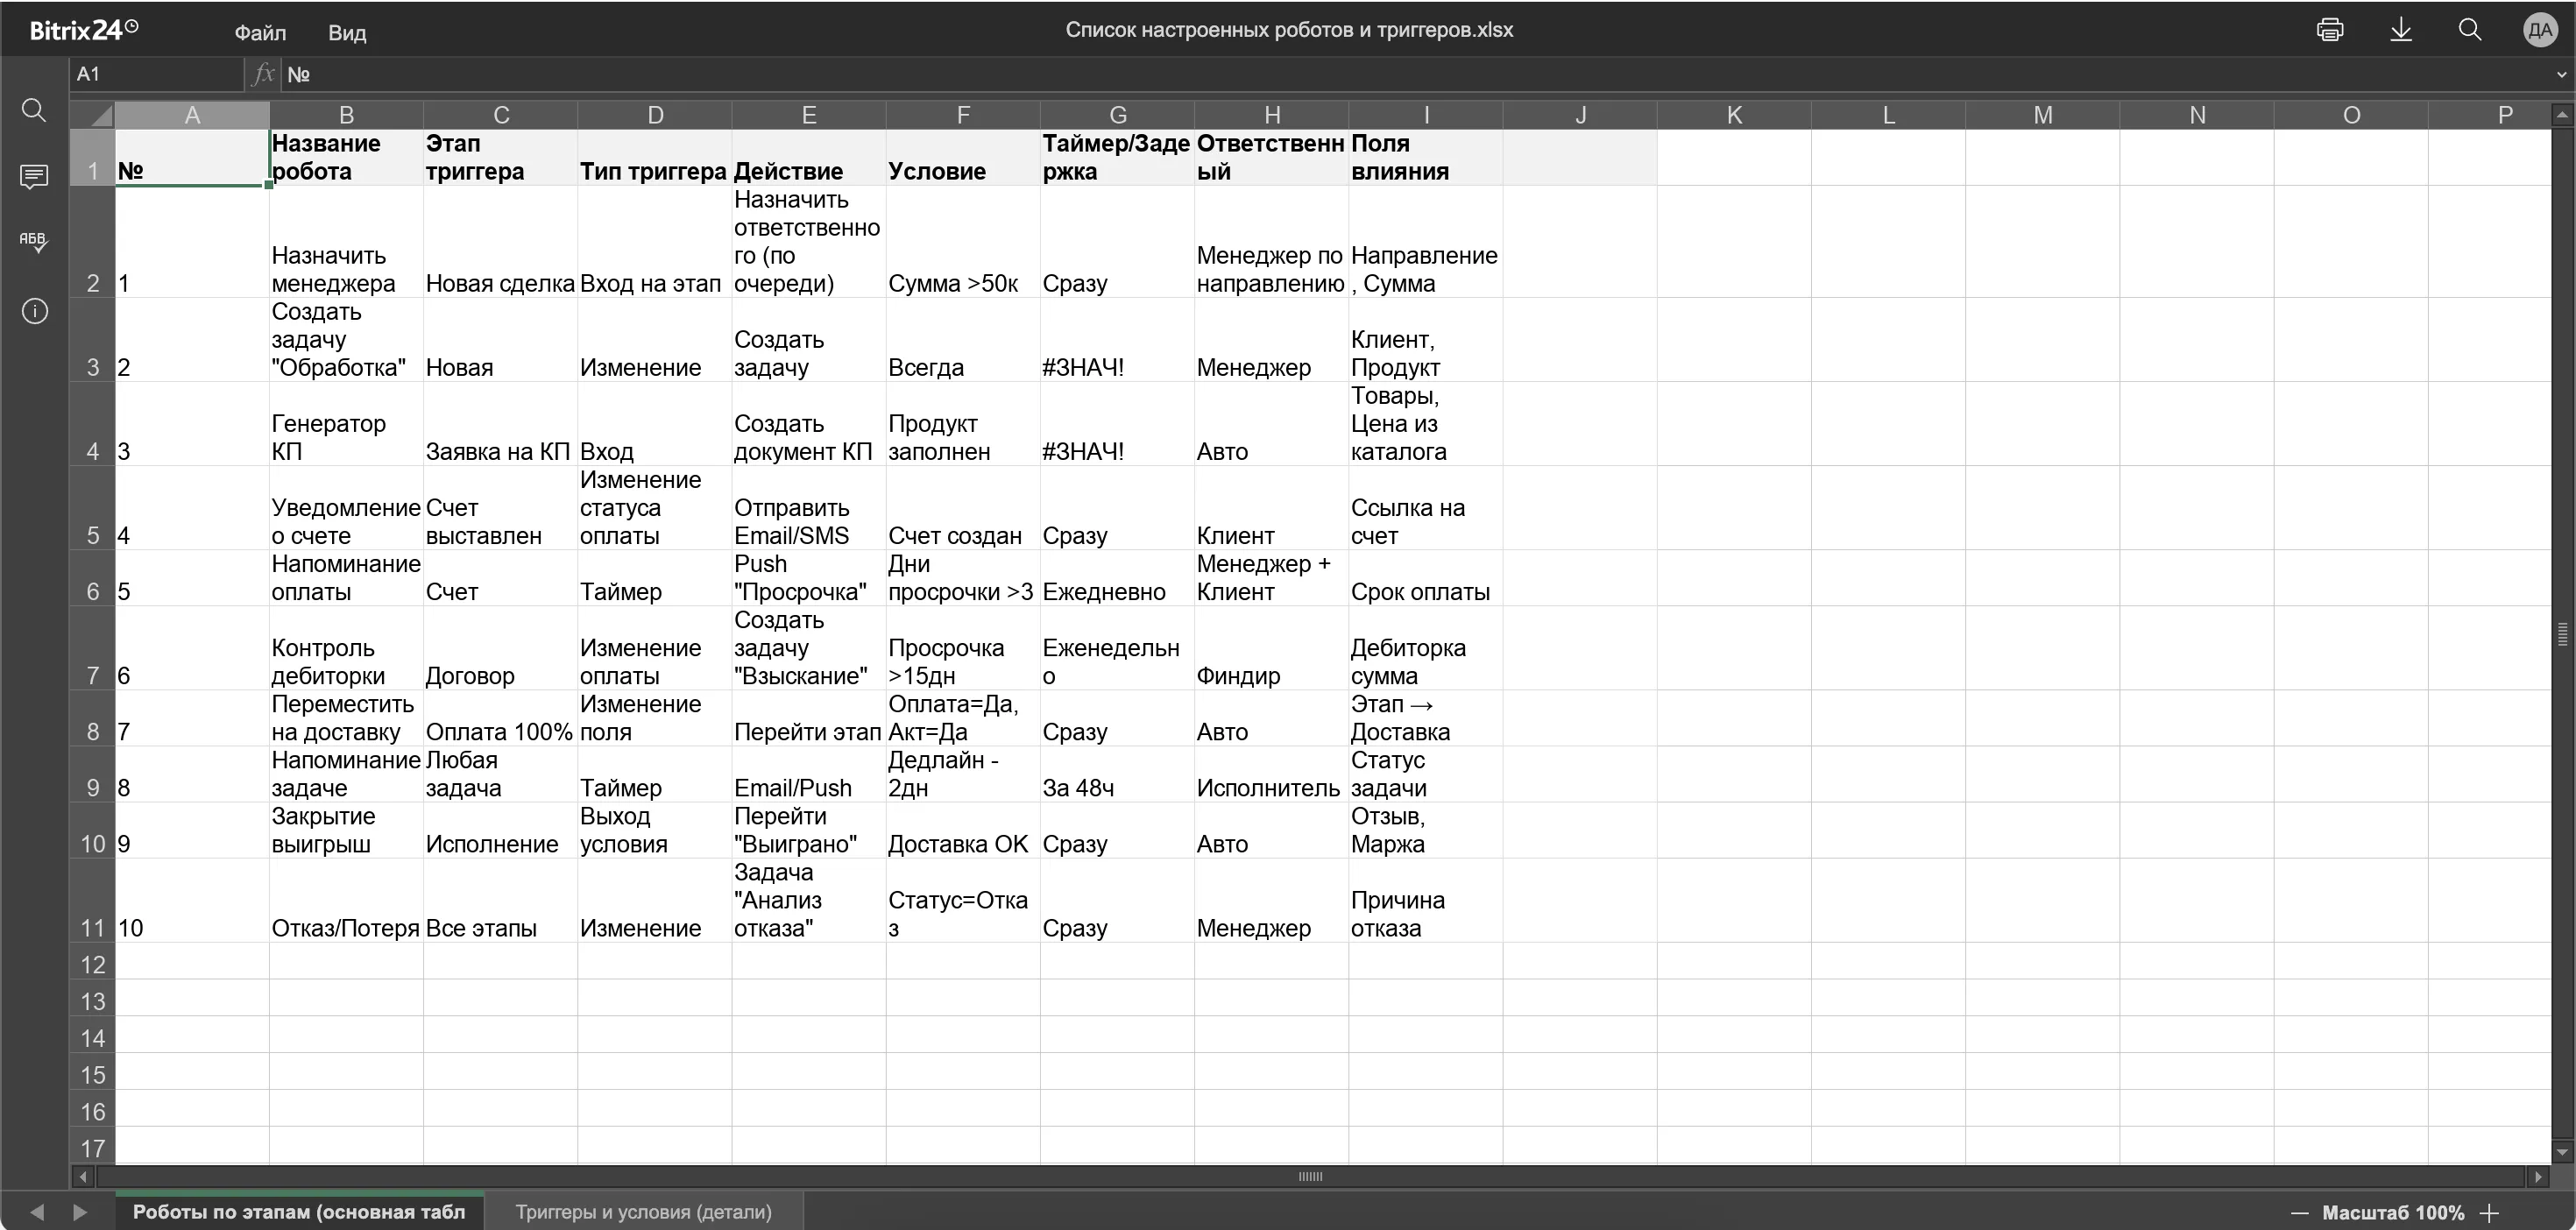This screenshot has width=2576, height=1230.
Task: Select cell Срок оплаты
Action: click(x=1425, y=578)
